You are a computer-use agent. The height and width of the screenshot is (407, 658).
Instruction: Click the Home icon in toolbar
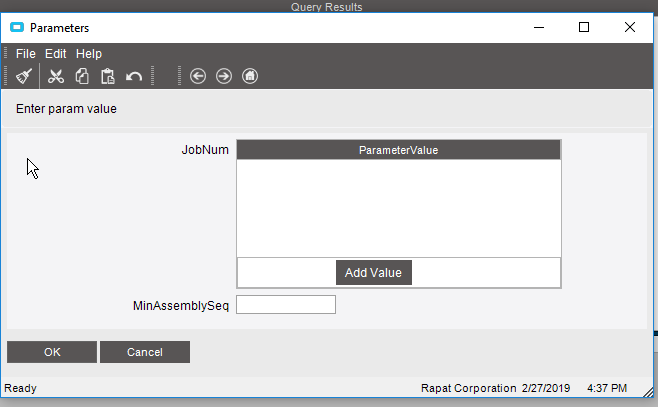250,76
